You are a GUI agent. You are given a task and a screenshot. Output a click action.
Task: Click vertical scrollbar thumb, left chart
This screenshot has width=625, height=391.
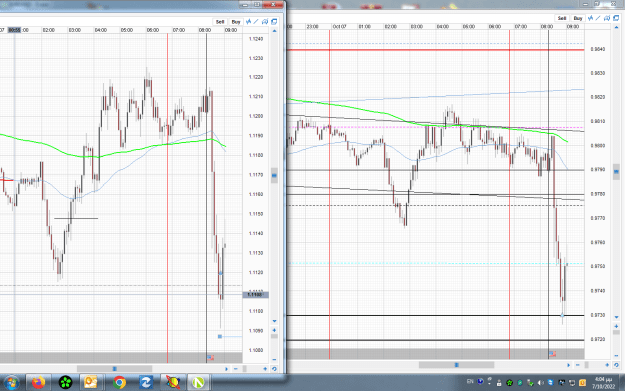(x=274, y=175)
